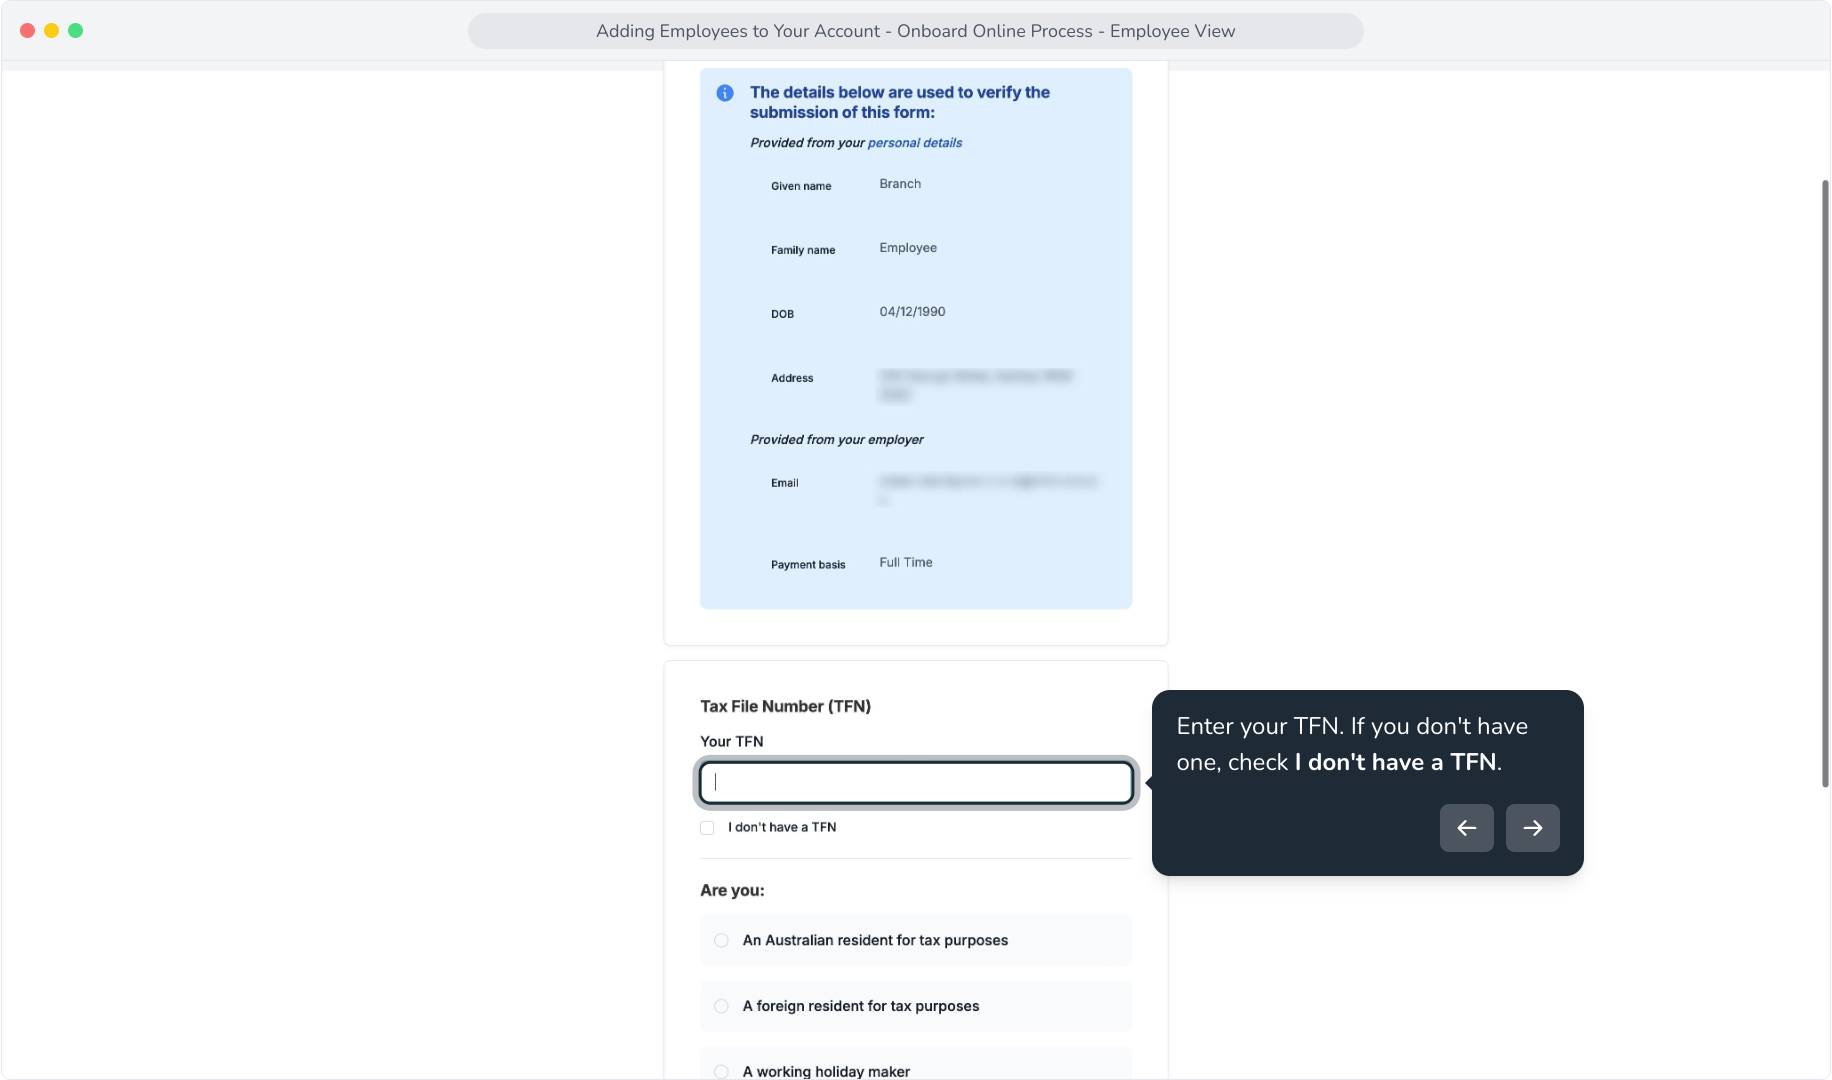Screen dimensions: 1832x1080
Task: Check the I don't have a TFN box
Action: coord(707,828)
